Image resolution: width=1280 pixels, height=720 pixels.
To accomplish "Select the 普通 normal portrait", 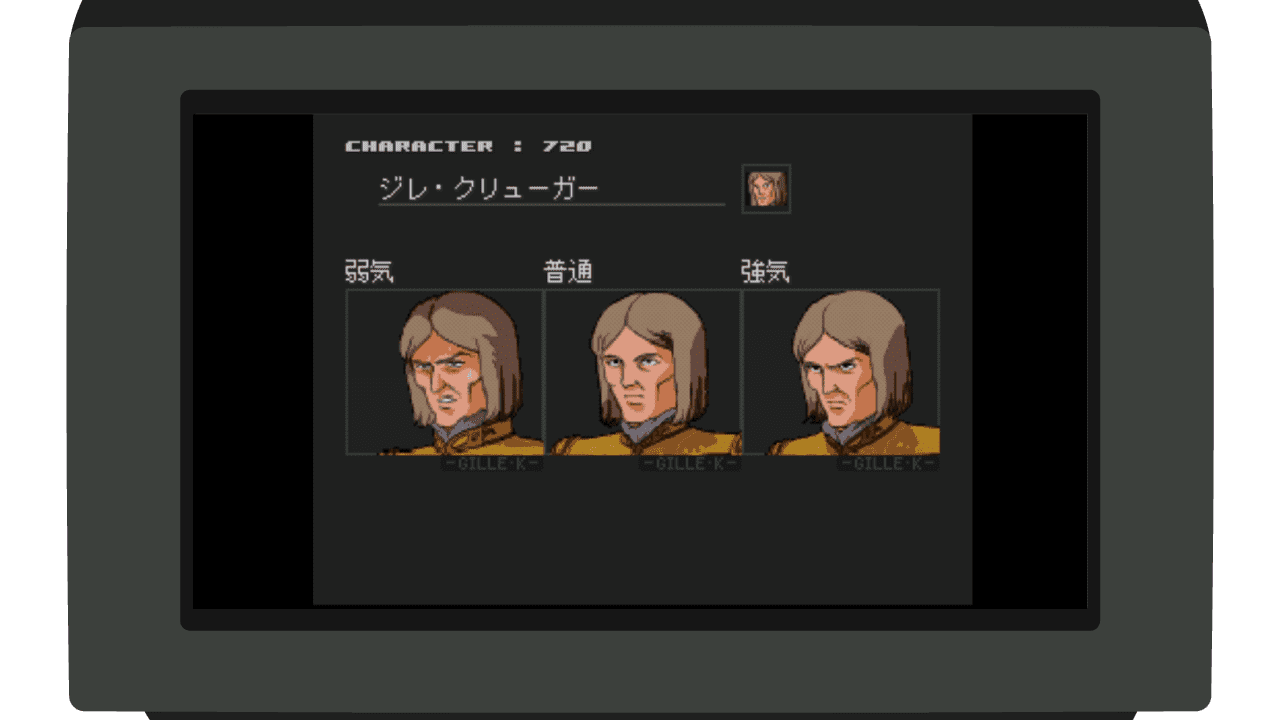I will tap(643, 372).
